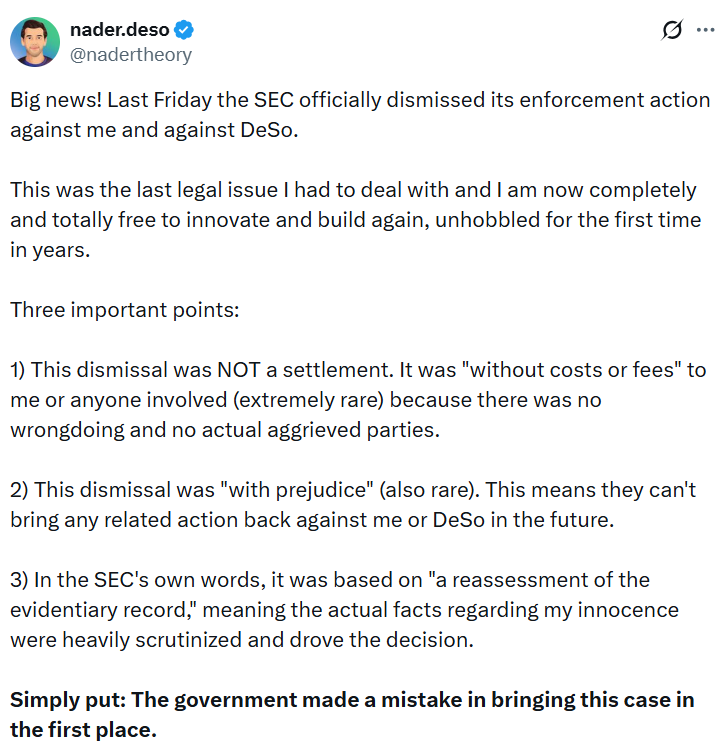Viewport: 726px width, 751px height.
Task: Click the "(also rare)" parenthetical
Action: coord(434,491)
